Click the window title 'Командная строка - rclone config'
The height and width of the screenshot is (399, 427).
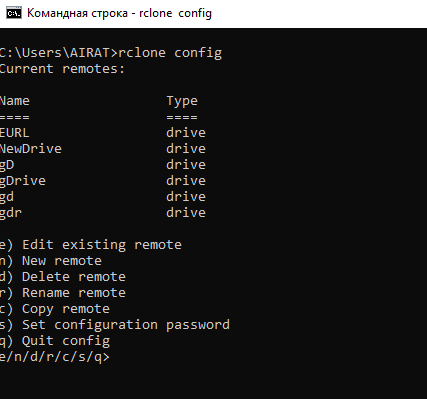(x=119, y=13)
